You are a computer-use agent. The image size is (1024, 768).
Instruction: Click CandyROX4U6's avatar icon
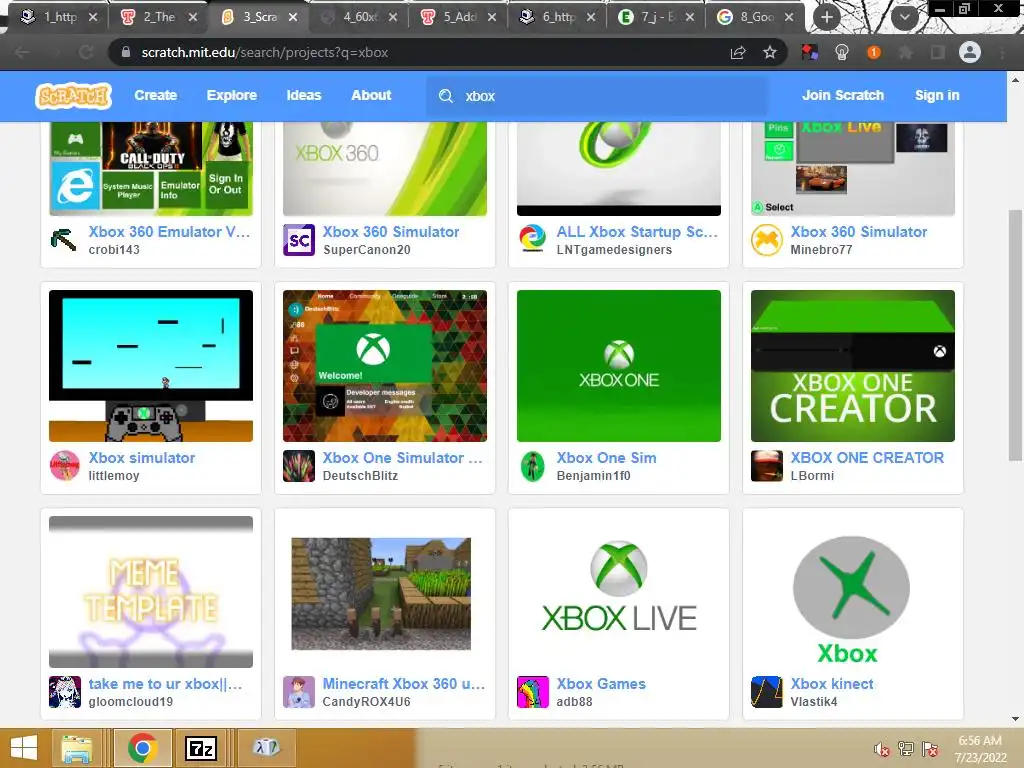pos(299,692)
